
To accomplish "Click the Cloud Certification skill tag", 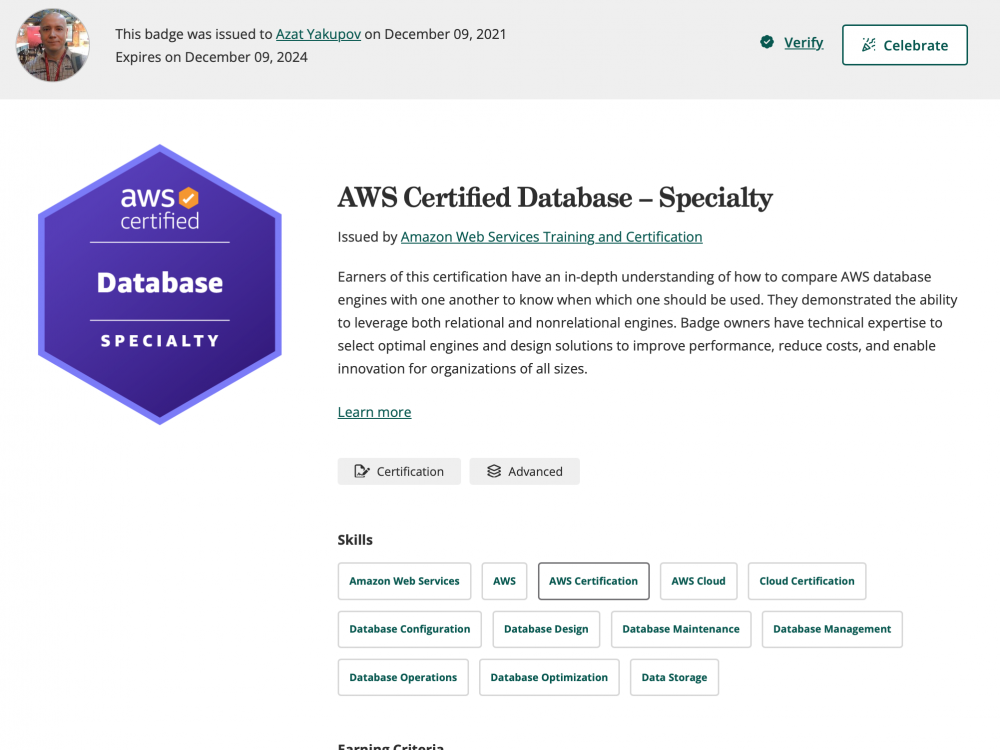I will pos(806,581).
